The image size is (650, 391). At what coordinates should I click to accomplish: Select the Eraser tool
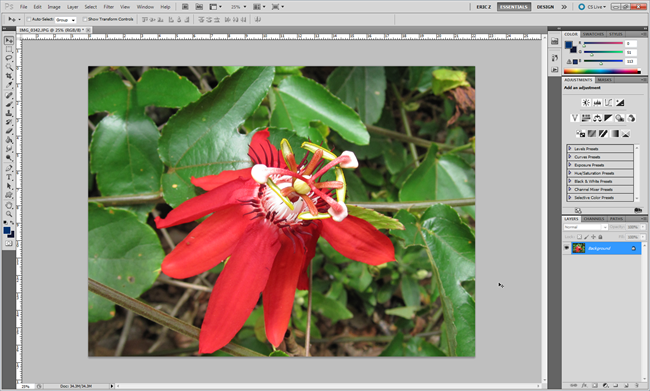9,131
